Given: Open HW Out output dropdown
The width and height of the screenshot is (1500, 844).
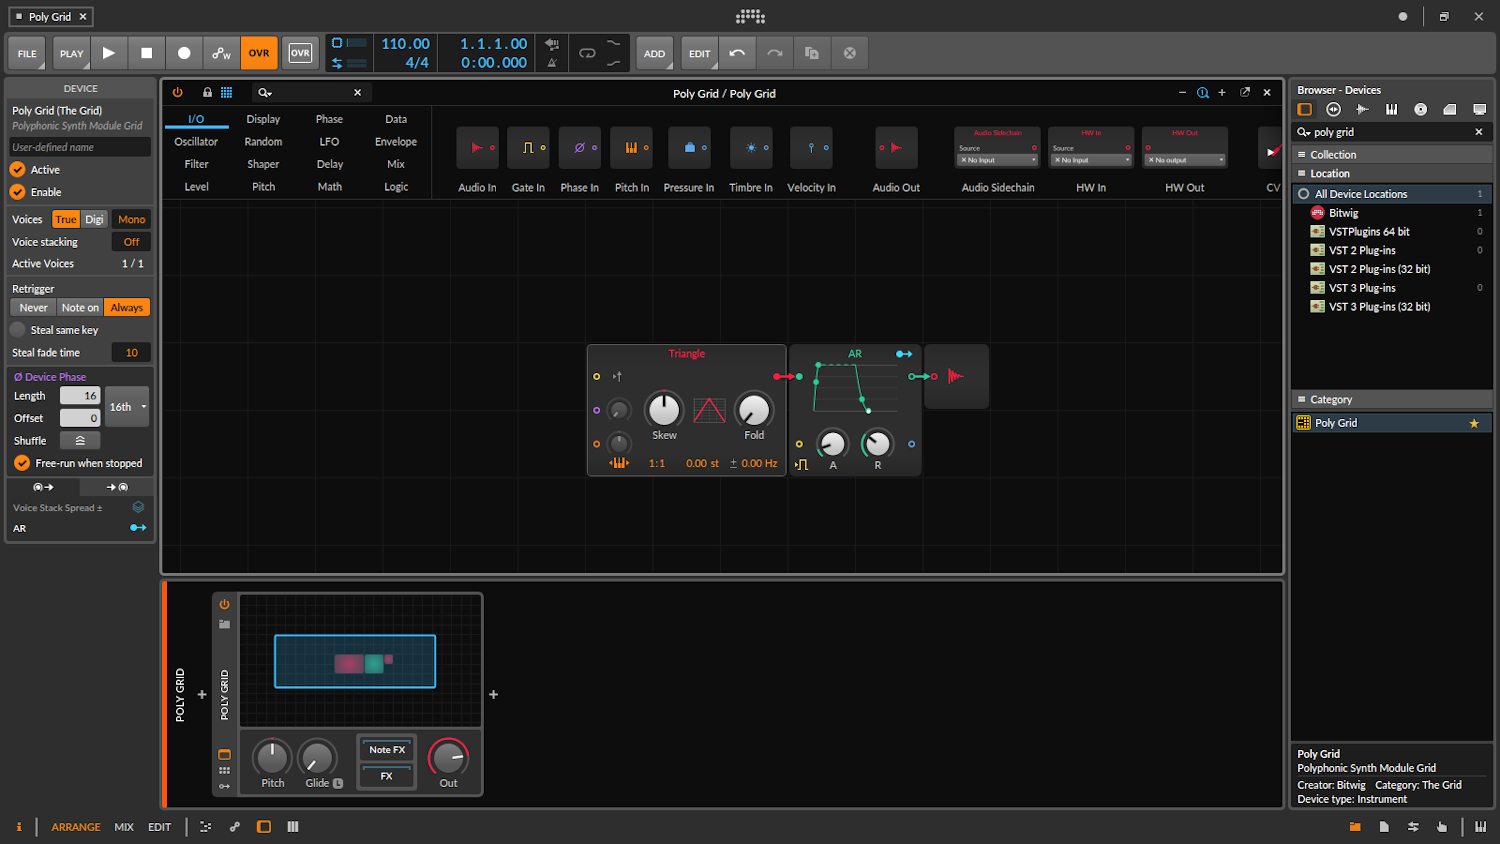Looking at the screenshot, I should pos(1185,160).
